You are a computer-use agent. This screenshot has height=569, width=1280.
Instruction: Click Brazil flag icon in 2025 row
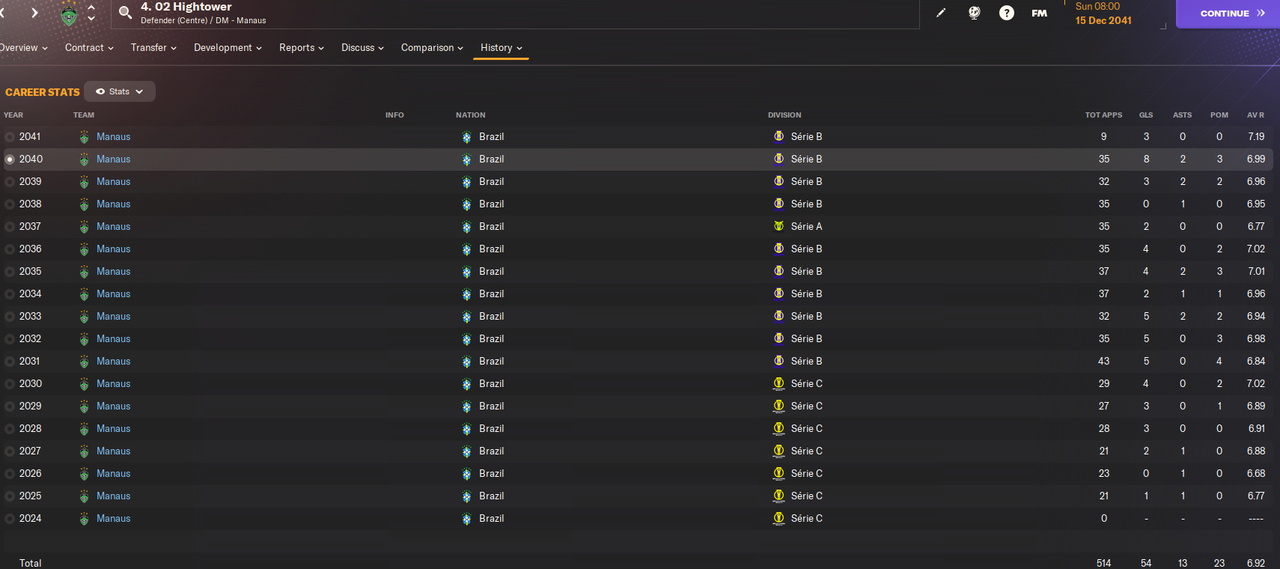[466, 496]
